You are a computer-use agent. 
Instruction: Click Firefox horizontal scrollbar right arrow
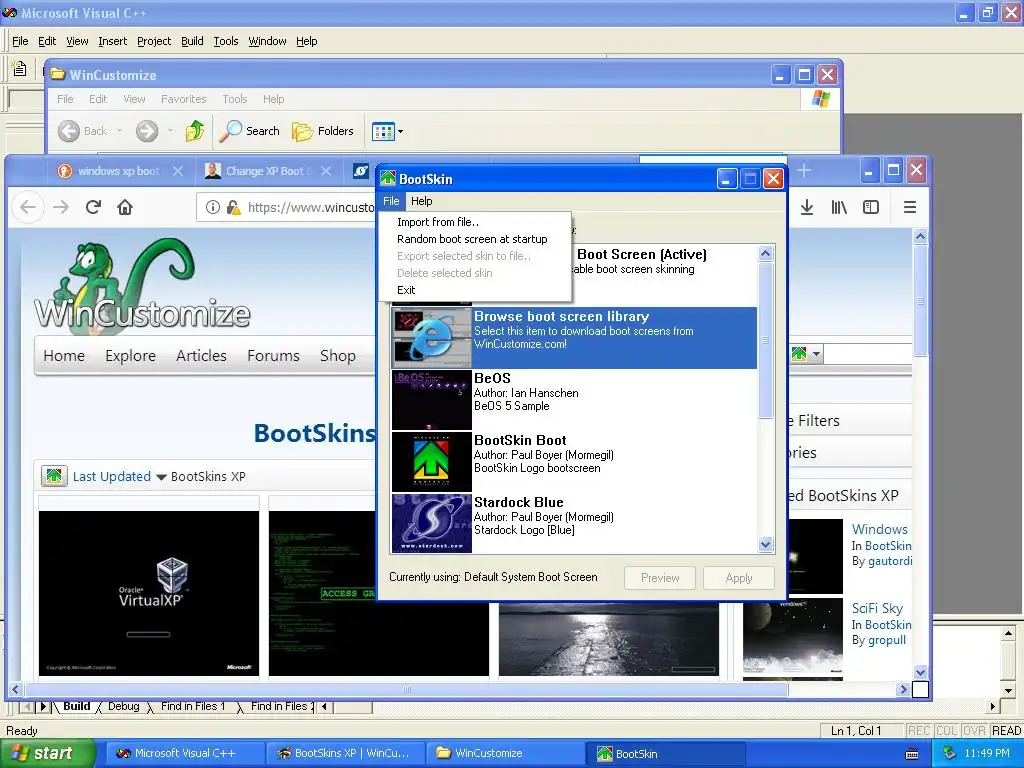[903, 689]
